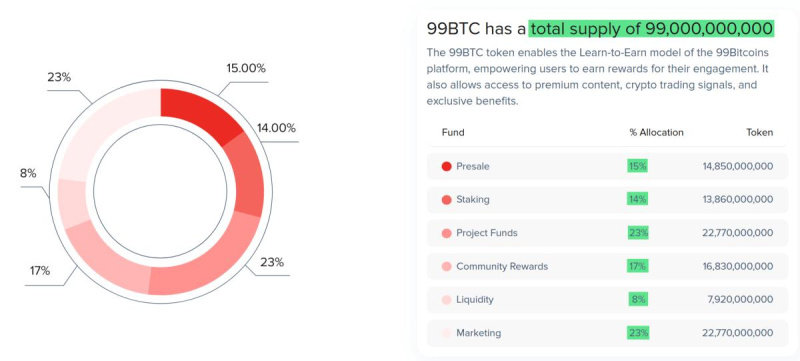Click the Project Funds legend dot
The width and height of the screenshot is (800, 361).
(446, 233)
